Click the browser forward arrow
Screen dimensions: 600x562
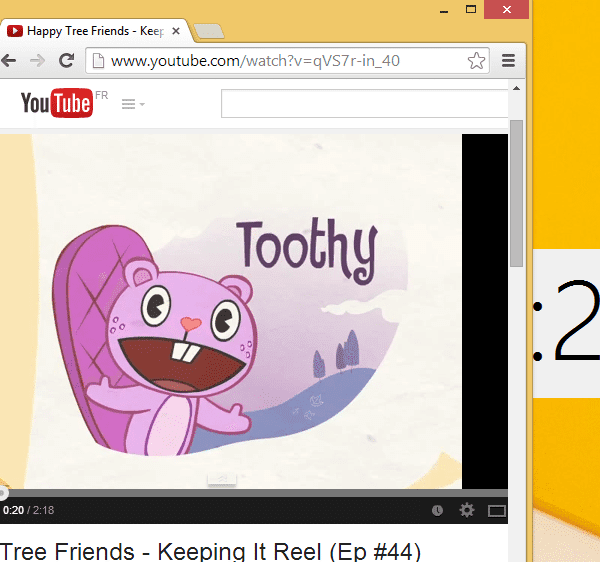coord(38,60)
